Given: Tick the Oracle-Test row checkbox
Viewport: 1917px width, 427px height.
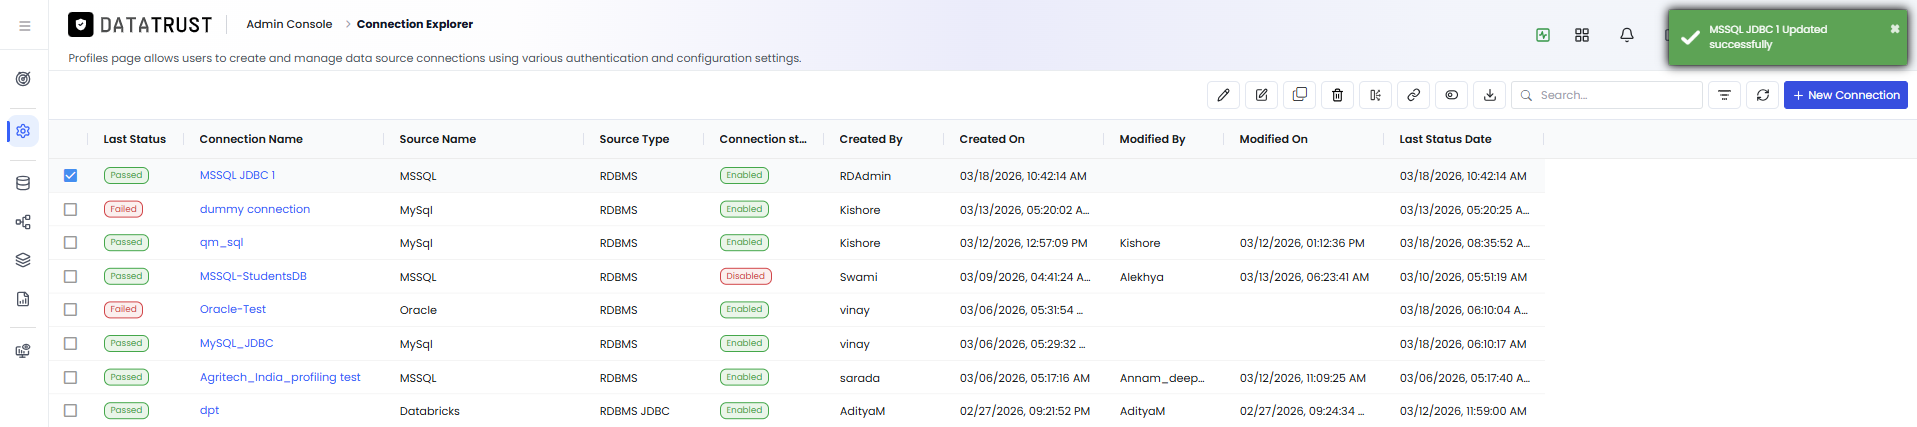Looking at the screenshot, I should click(x=70, y=309).
